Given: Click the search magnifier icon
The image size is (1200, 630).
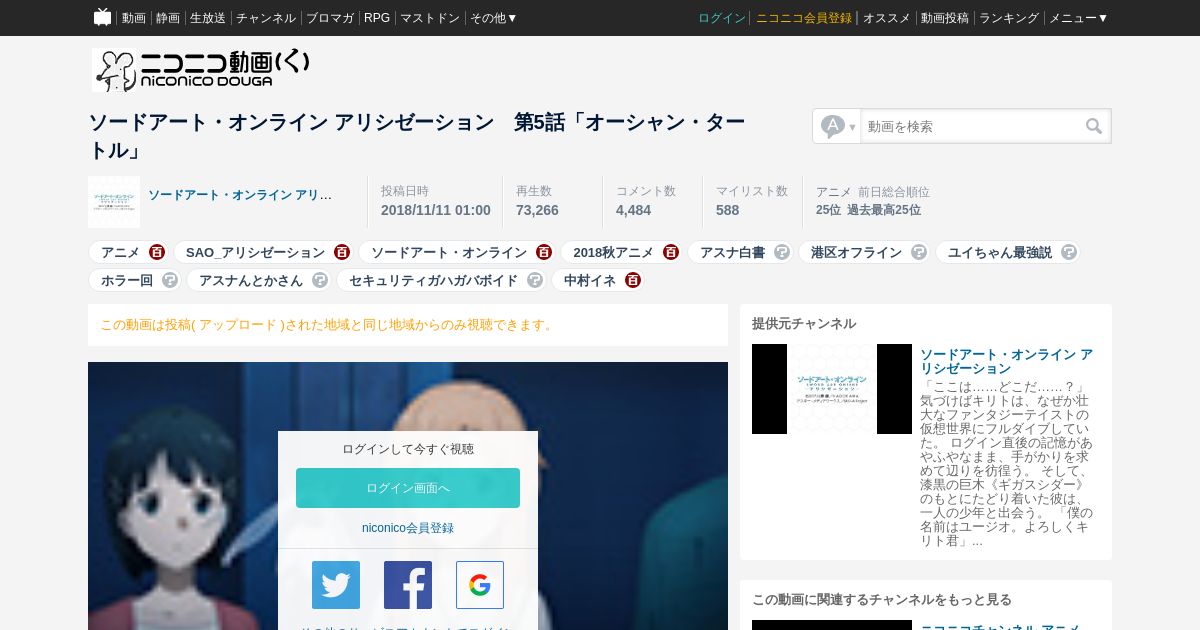Looking at the screenshot, I should pos(1094,126).
